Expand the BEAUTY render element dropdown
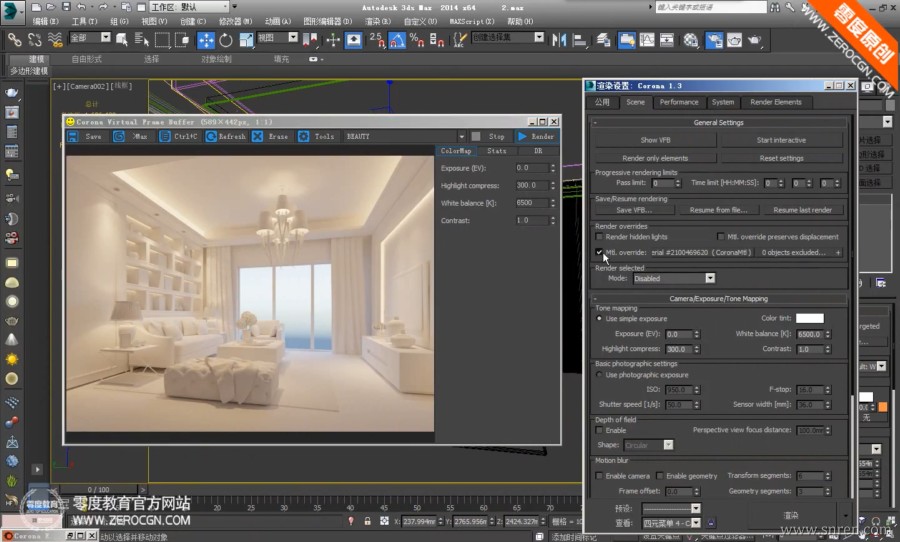Screen dimensions: 900x542 (462, 136)
